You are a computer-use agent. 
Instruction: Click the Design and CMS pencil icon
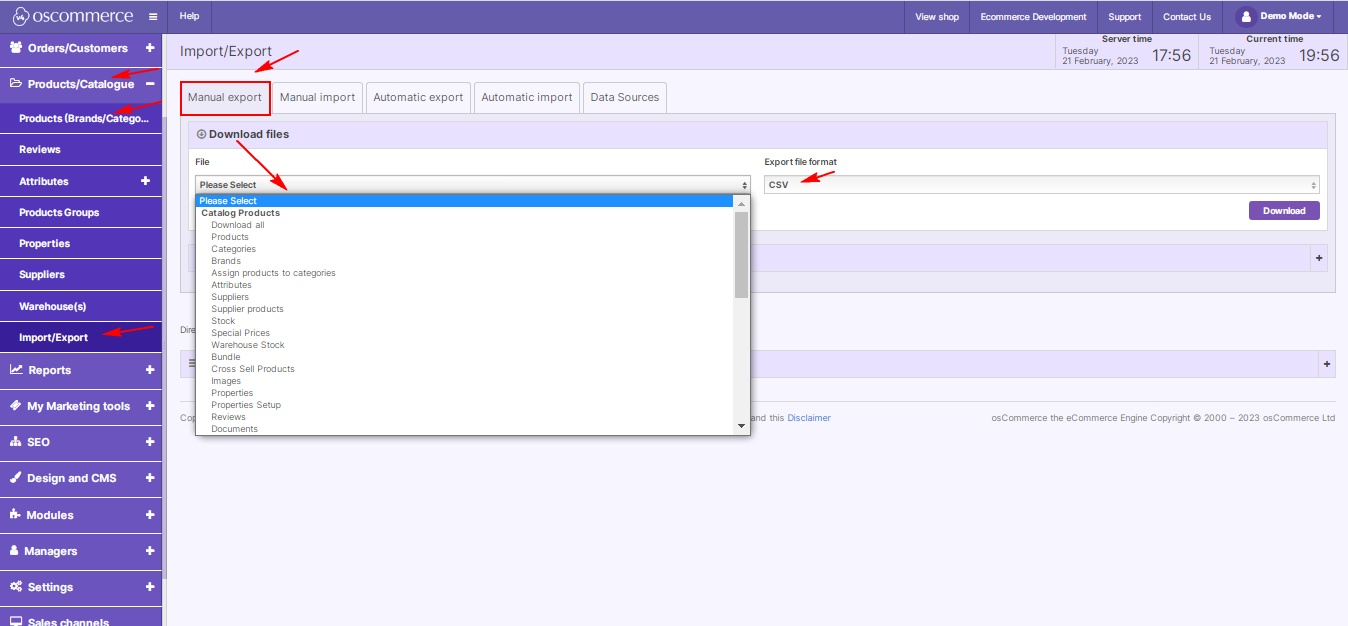point(17,478)
